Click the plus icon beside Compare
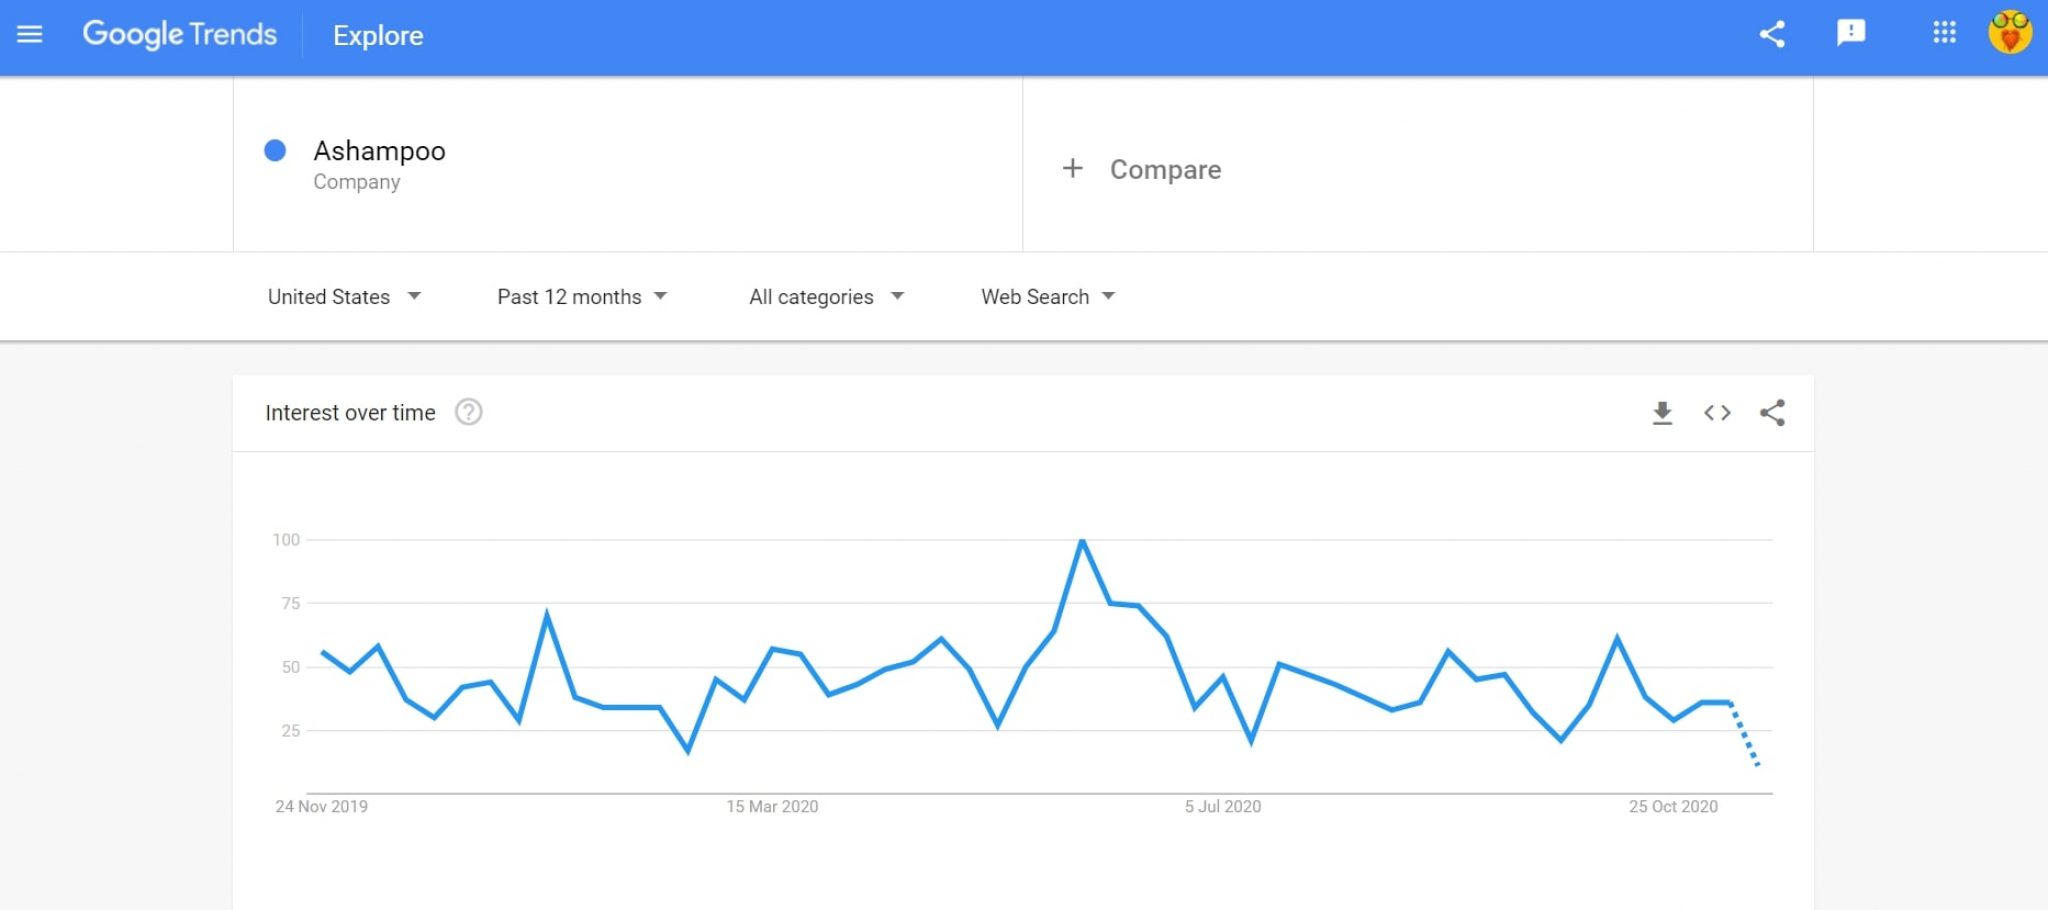This screenshot has width=2048, height=910. [1072, 168]
